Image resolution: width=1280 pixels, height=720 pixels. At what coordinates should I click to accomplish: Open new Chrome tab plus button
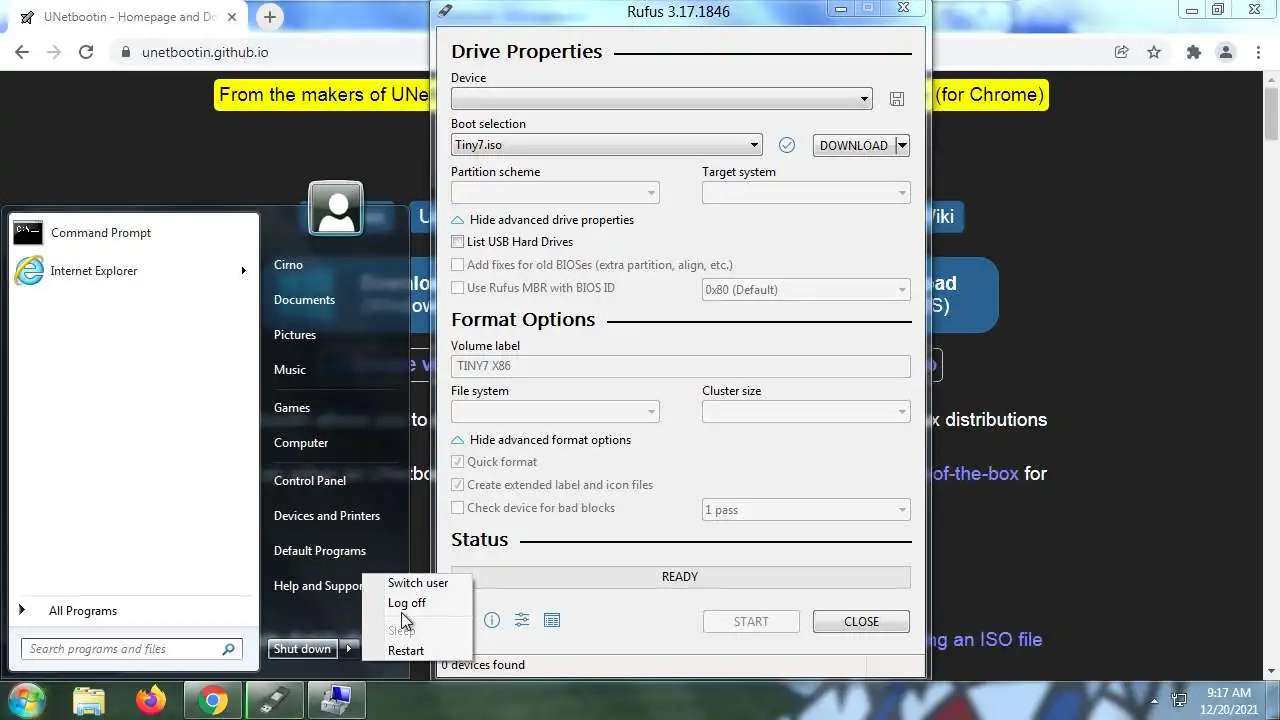pos(270,17)
